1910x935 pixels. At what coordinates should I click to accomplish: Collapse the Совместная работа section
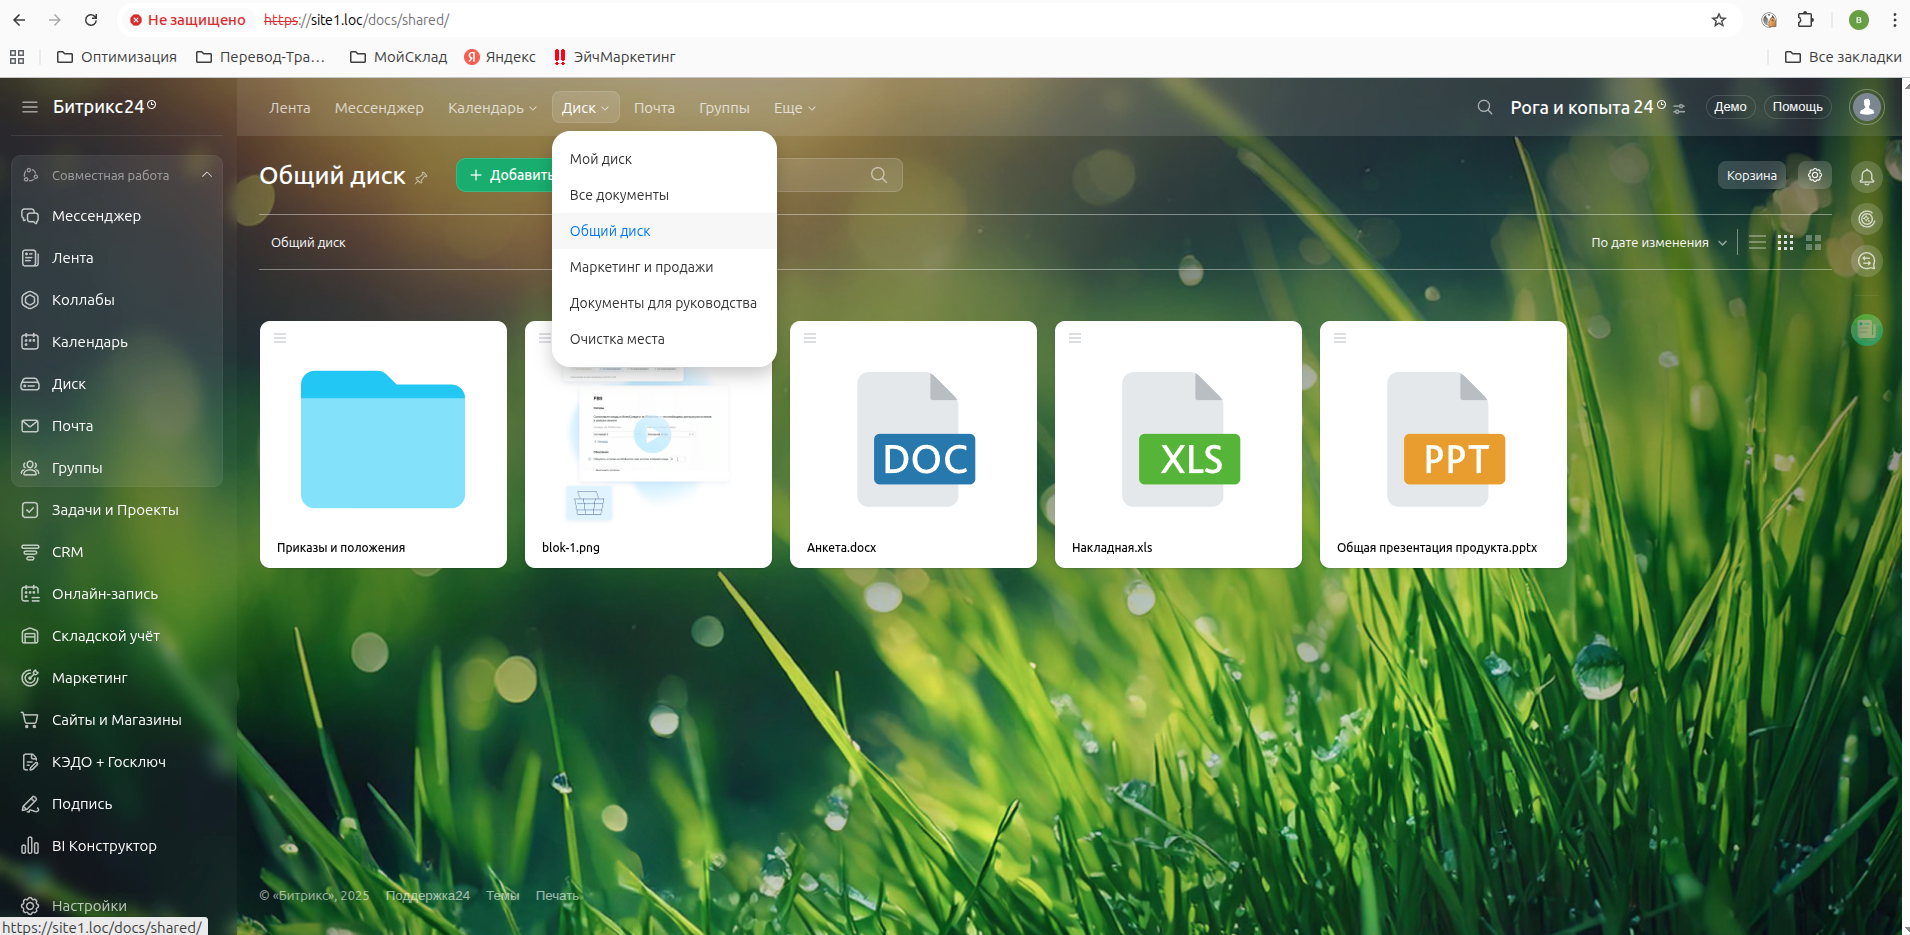[206, 175]
